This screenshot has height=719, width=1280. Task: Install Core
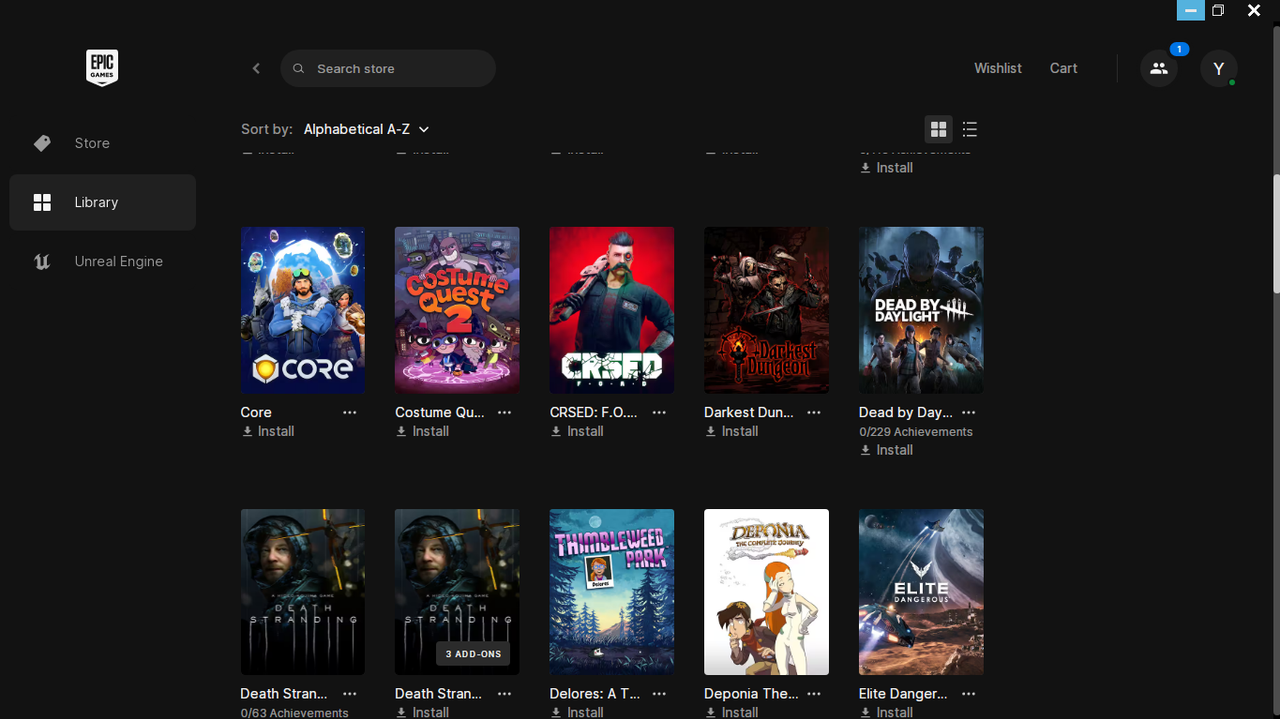pos(268,431)
